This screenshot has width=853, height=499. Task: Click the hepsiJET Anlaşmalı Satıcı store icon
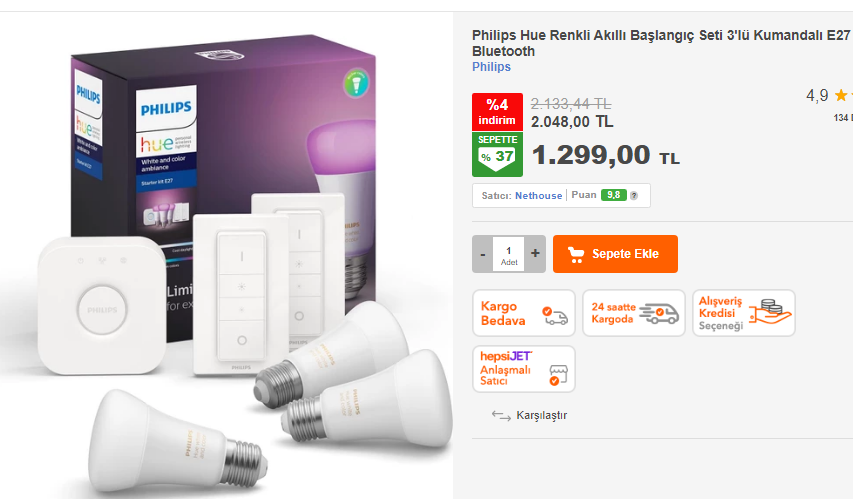pyautogui.click(x=558, y=375)
